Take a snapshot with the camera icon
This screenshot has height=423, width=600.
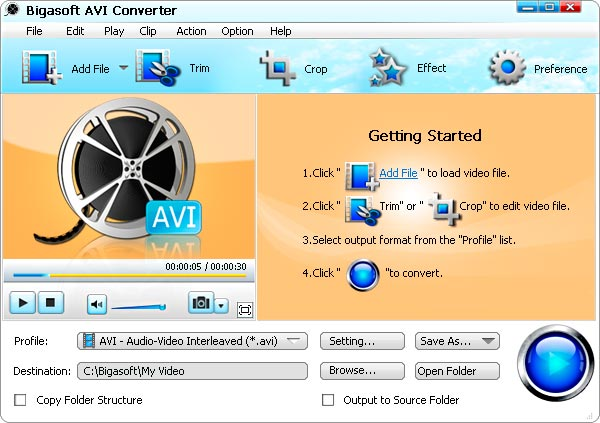pos(201,303)
